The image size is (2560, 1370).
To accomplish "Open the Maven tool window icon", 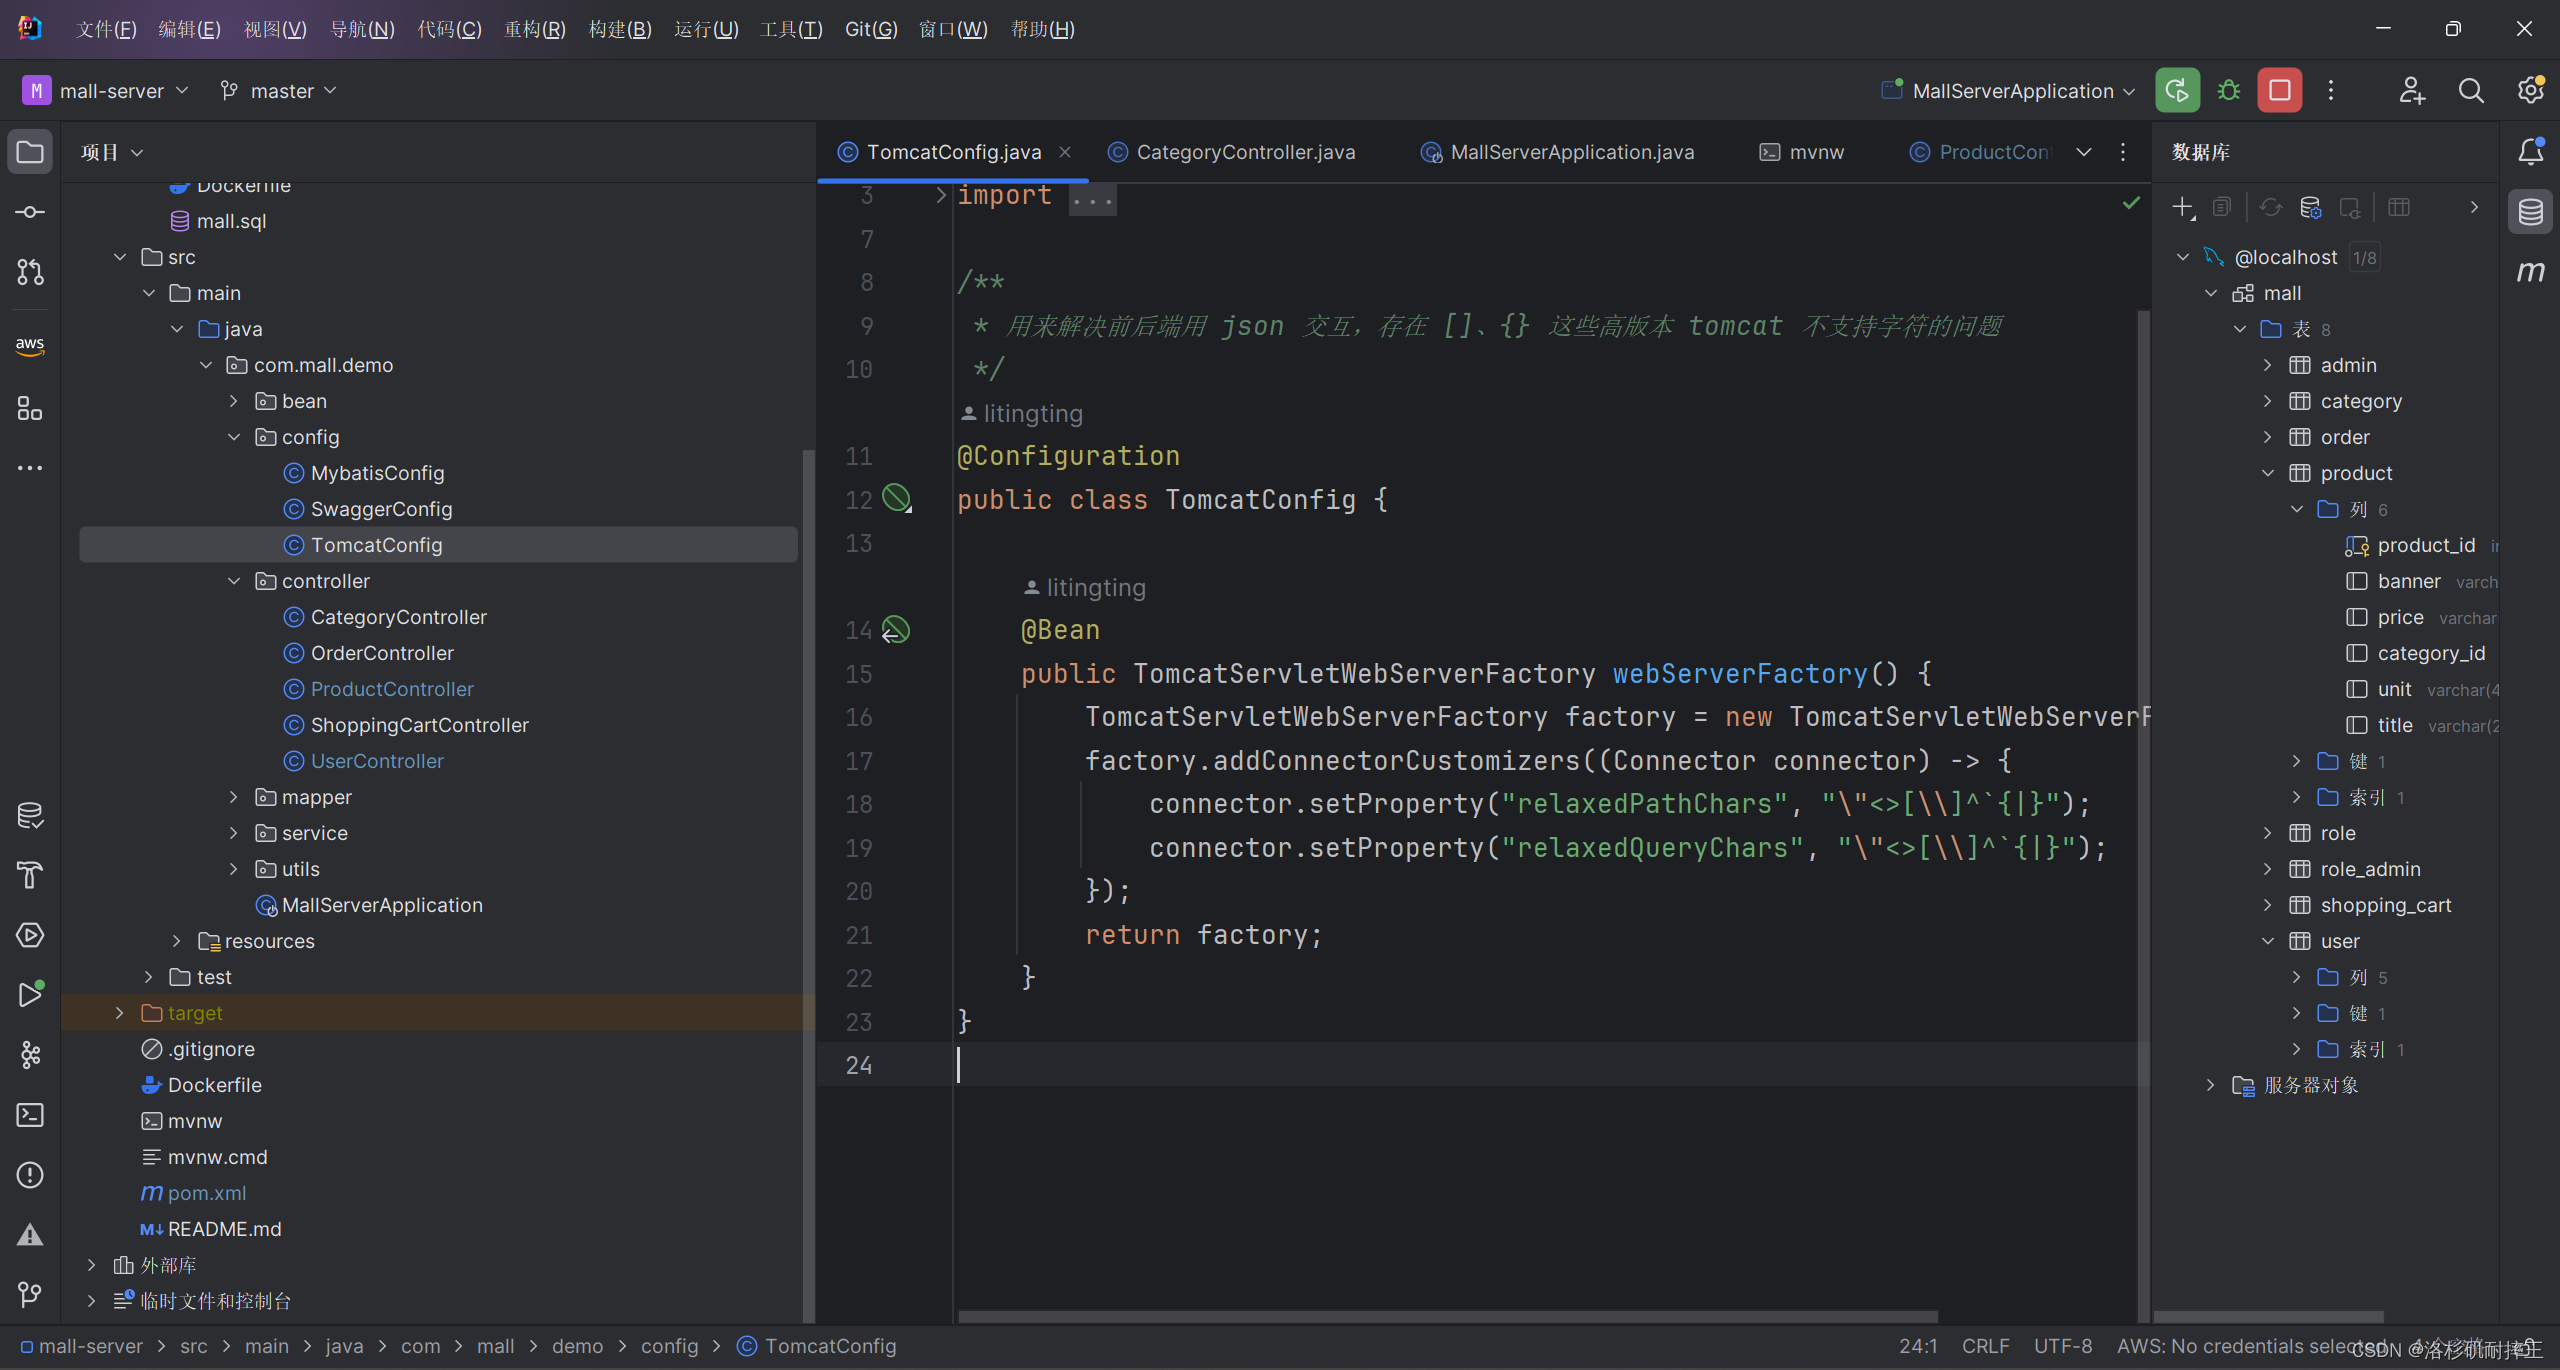I will coord(2531,272).
